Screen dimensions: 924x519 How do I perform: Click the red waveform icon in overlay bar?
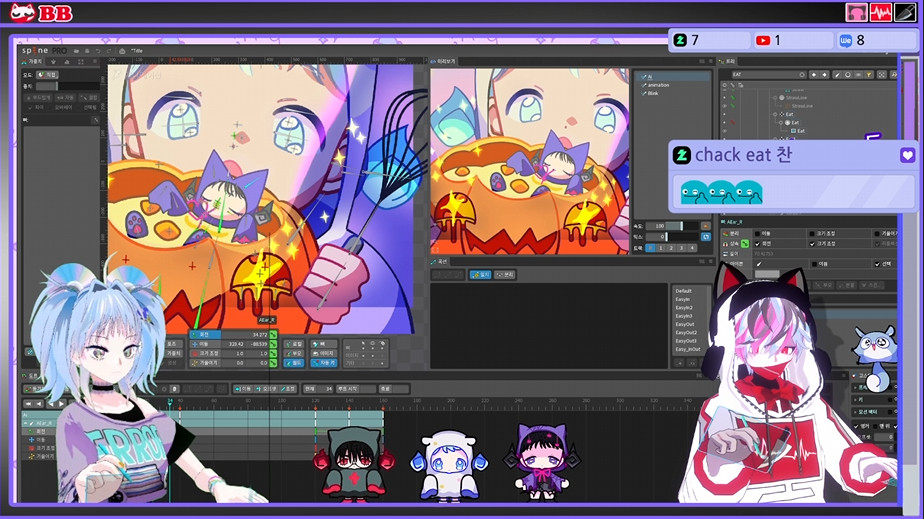880,12
